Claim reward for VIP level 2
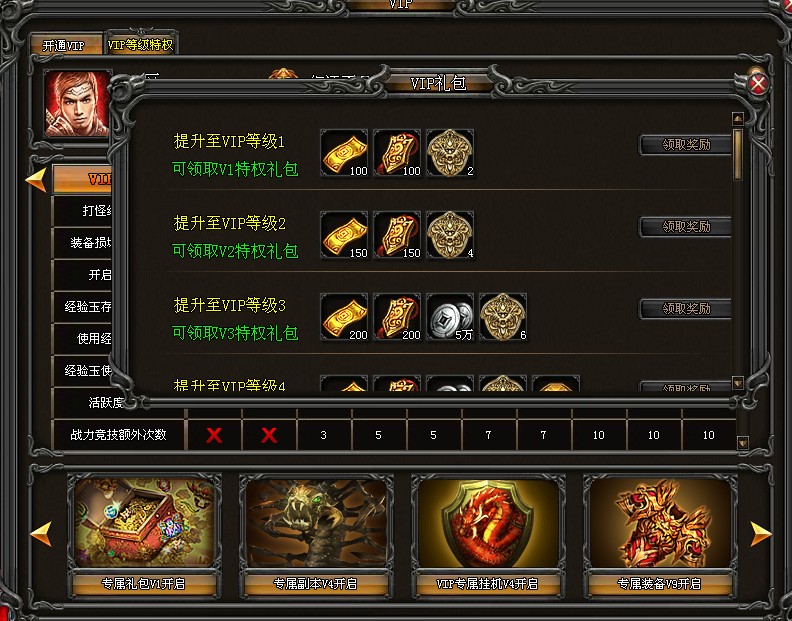The height and width of the screenshot is (621, 792). click(685, 227)
